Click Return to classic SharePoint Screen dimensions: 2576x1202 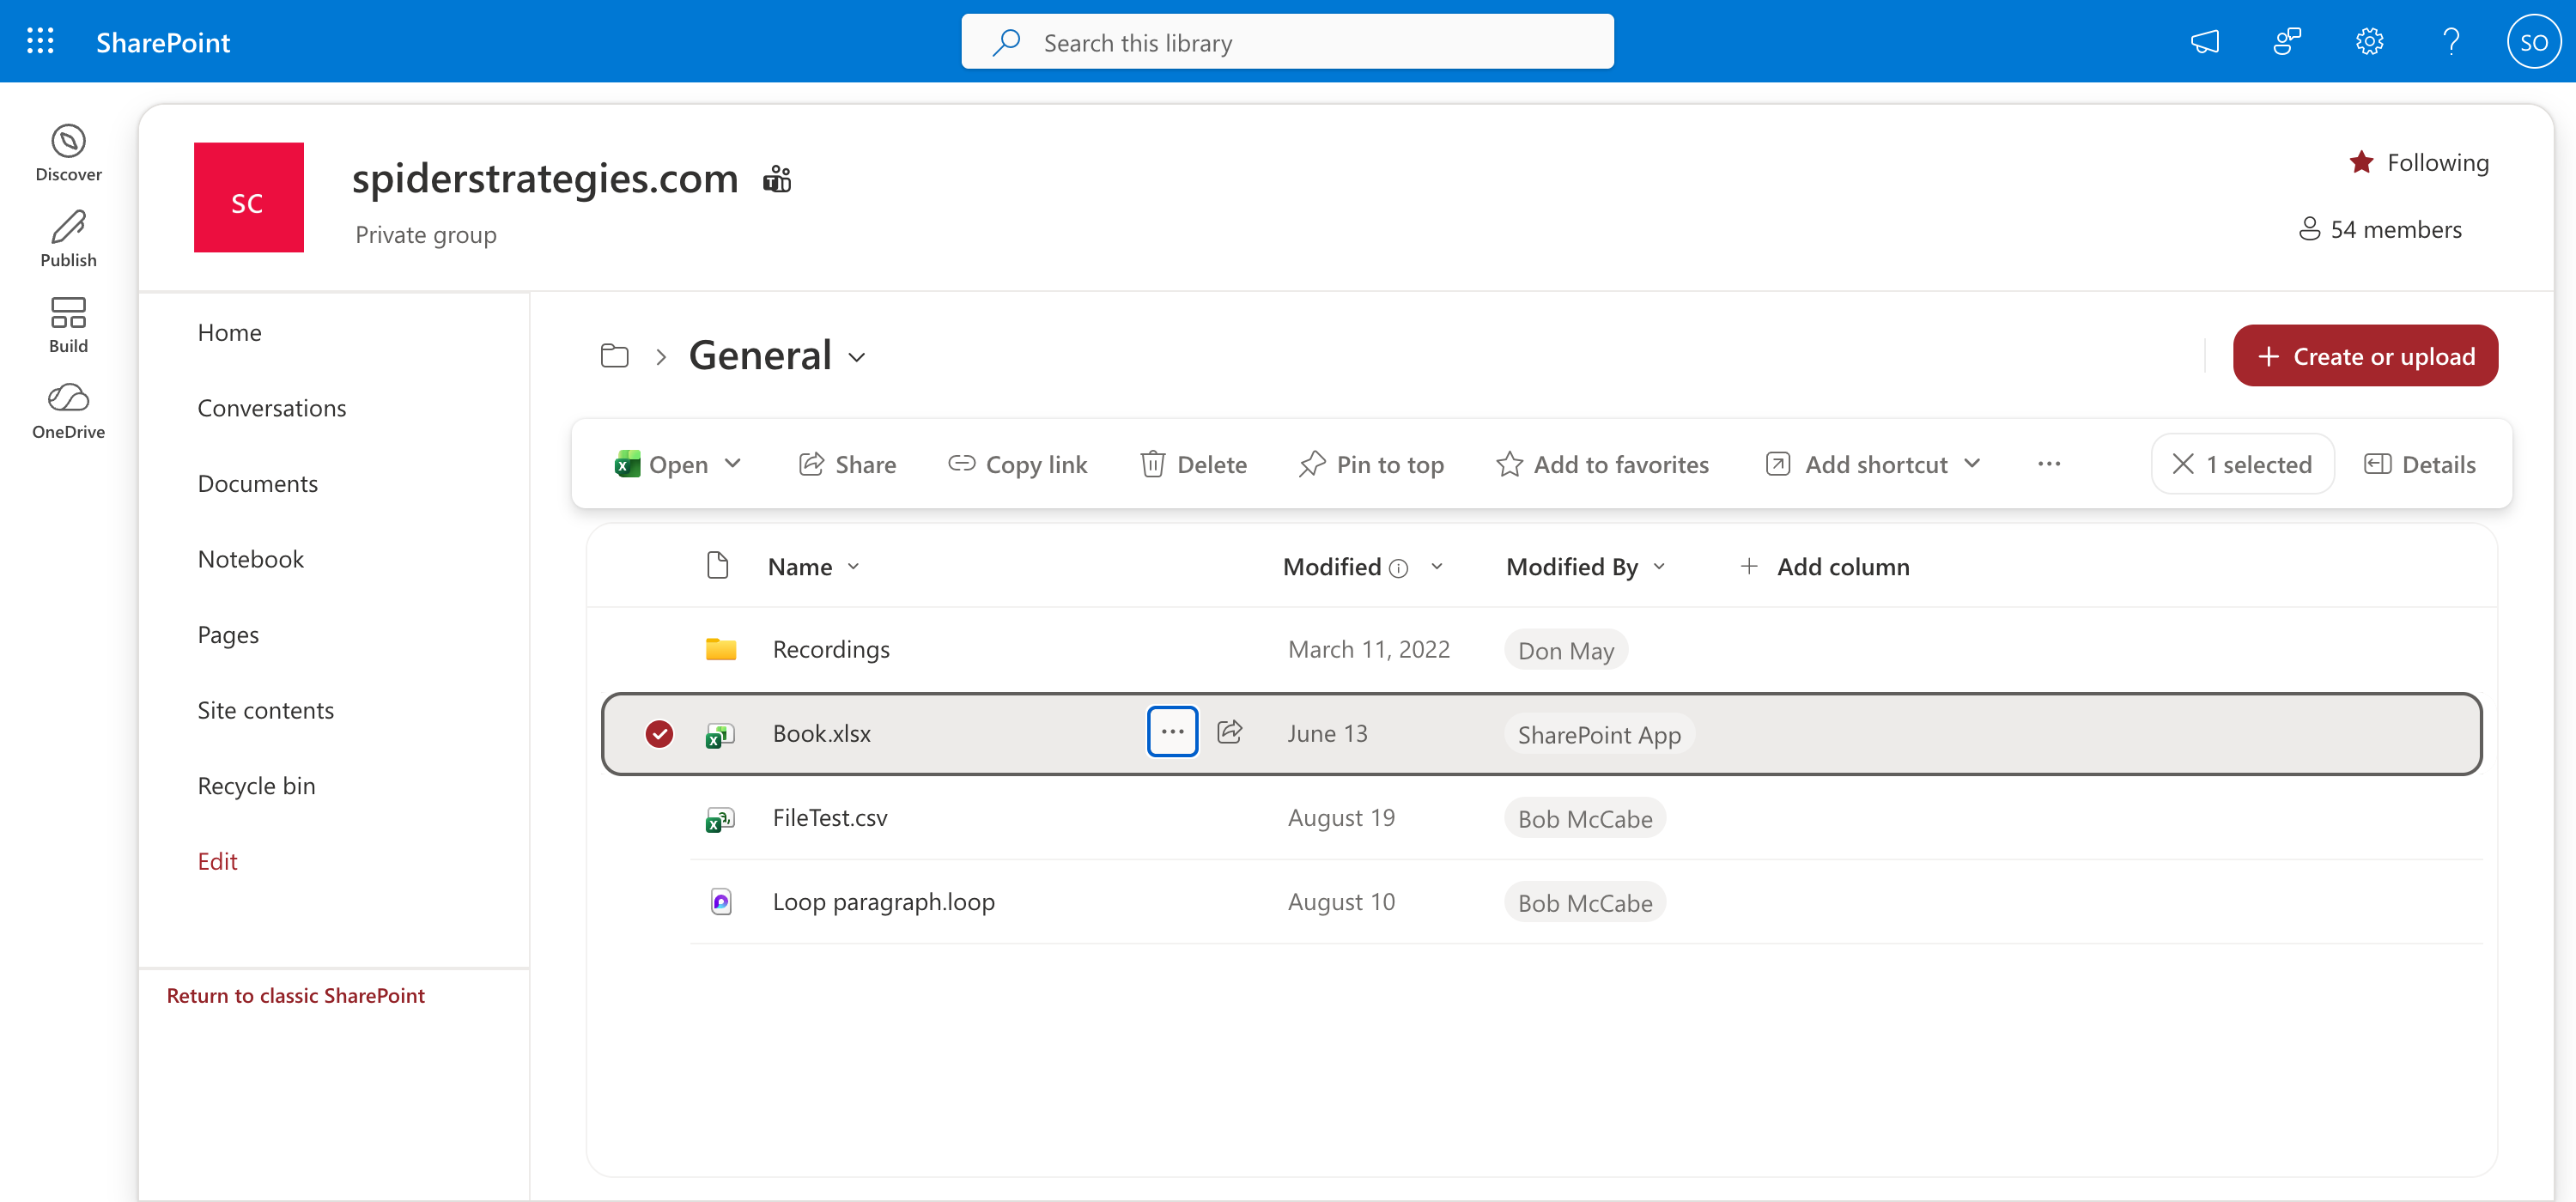296,995
